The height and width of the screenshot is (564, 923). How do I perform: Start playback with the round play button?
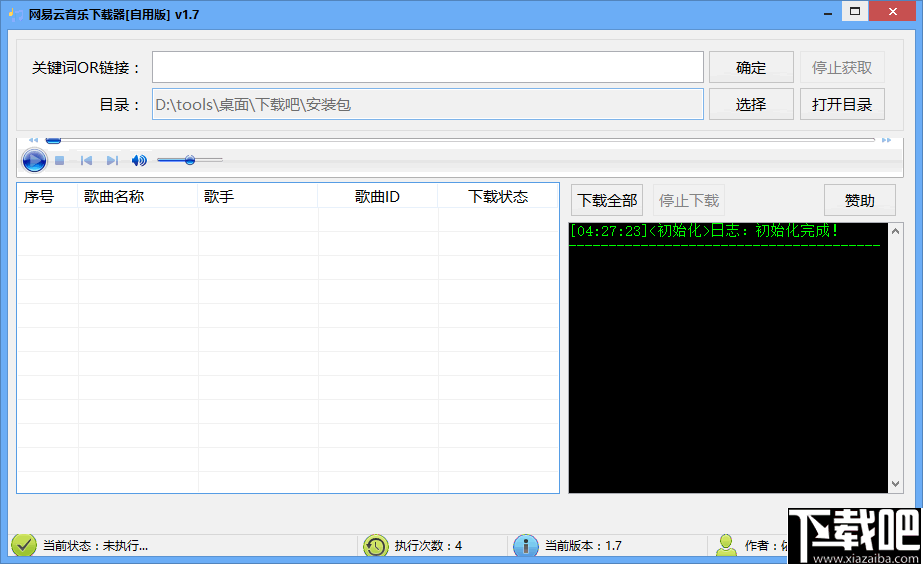click(34, 160)
